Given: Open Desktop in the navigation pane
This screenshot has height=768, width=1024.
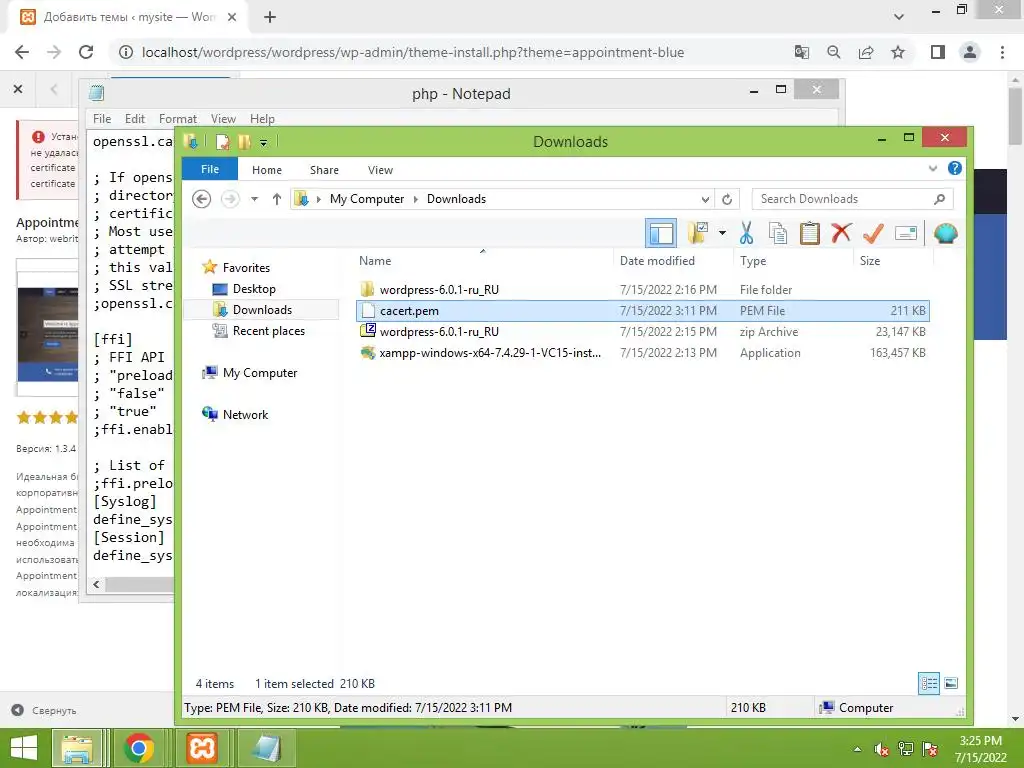Looking at the screenshot, I should click(254, 289).
